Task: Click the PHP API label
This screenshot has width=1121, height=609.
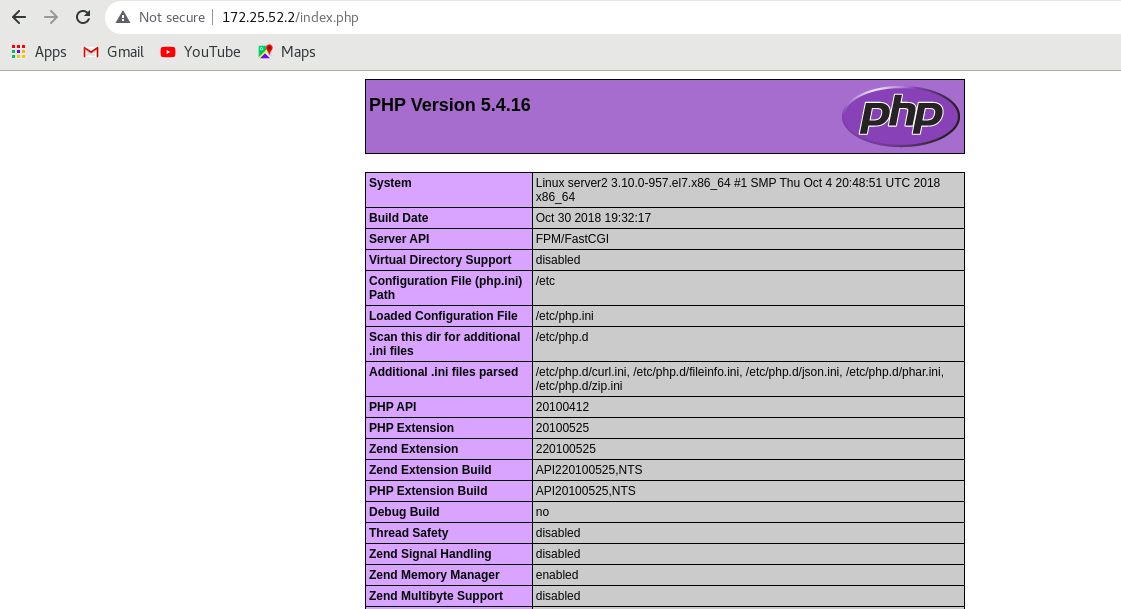Action: (x=392, y=407)
